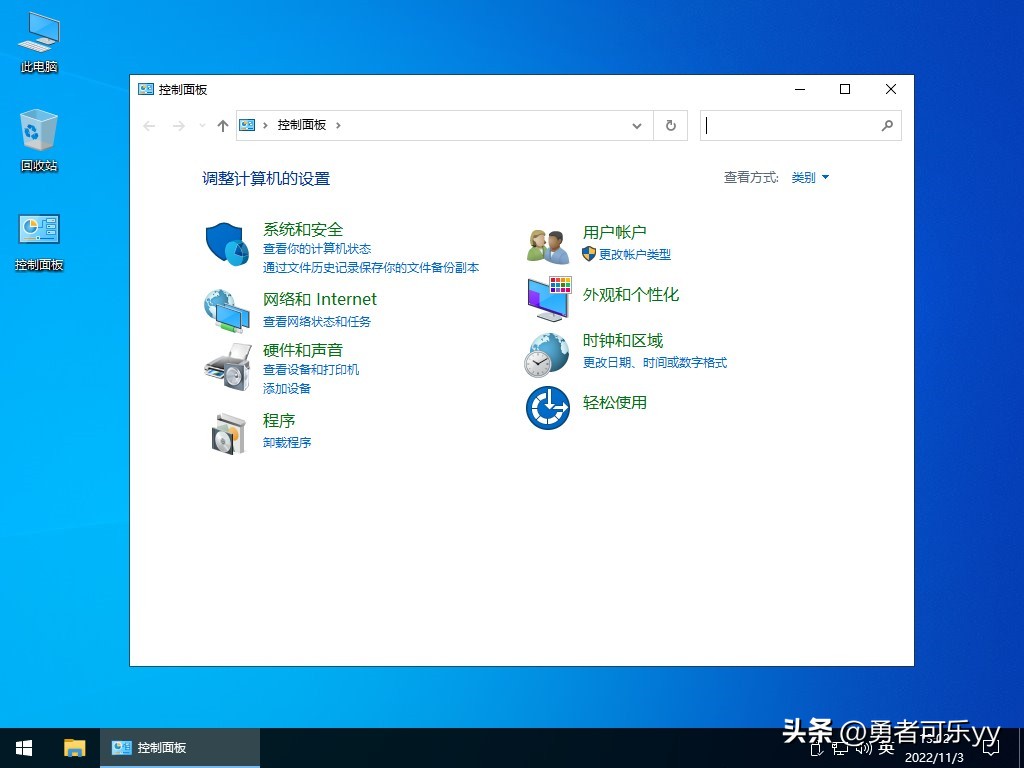
Task: Open 网络和 Internet using its monitor icon
Action: [226, 312]
